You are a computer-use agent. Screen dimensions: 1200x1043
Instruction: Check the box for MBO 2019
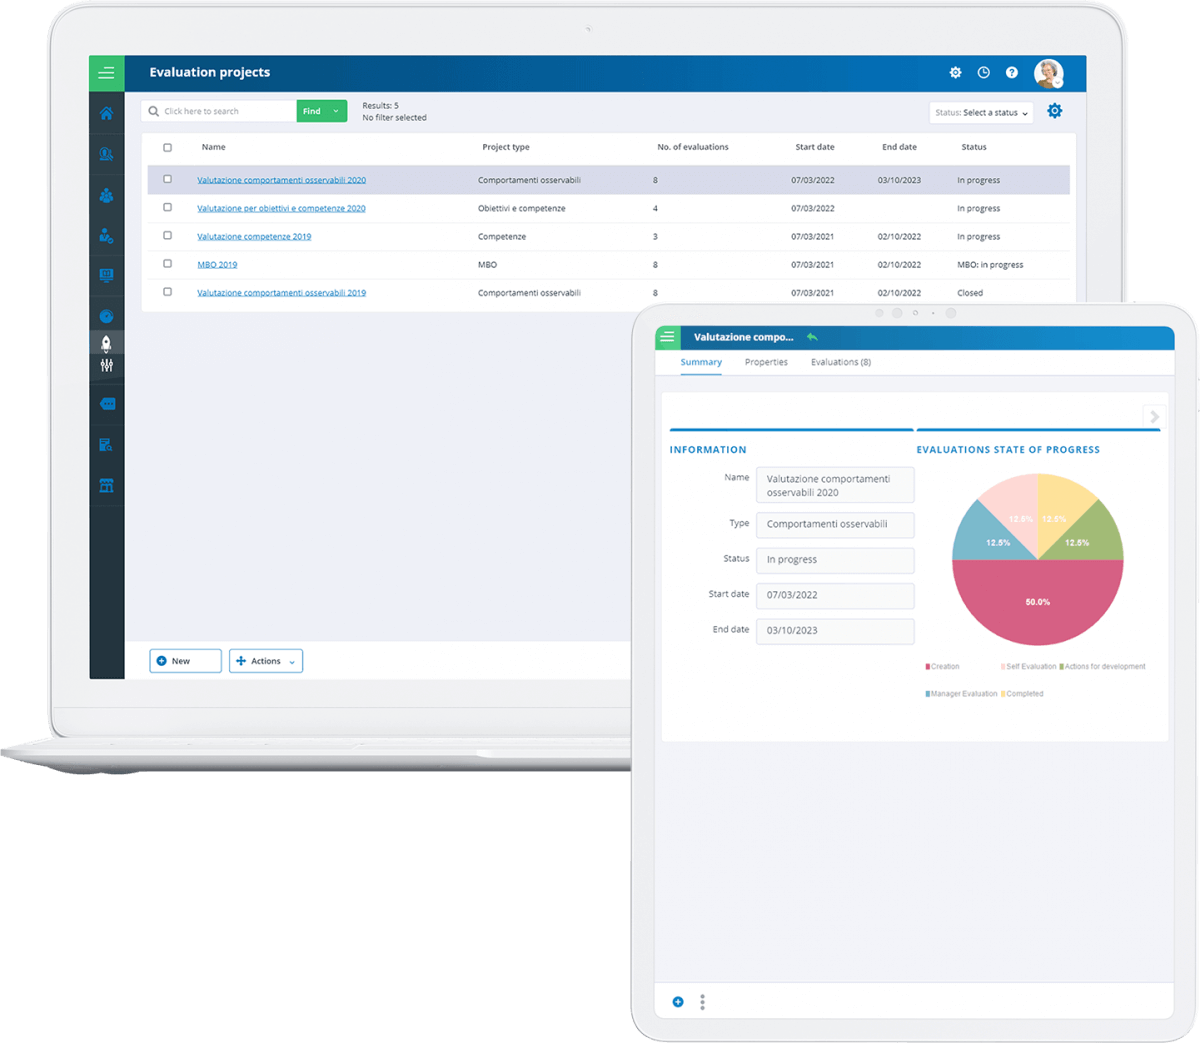point(167,264)
